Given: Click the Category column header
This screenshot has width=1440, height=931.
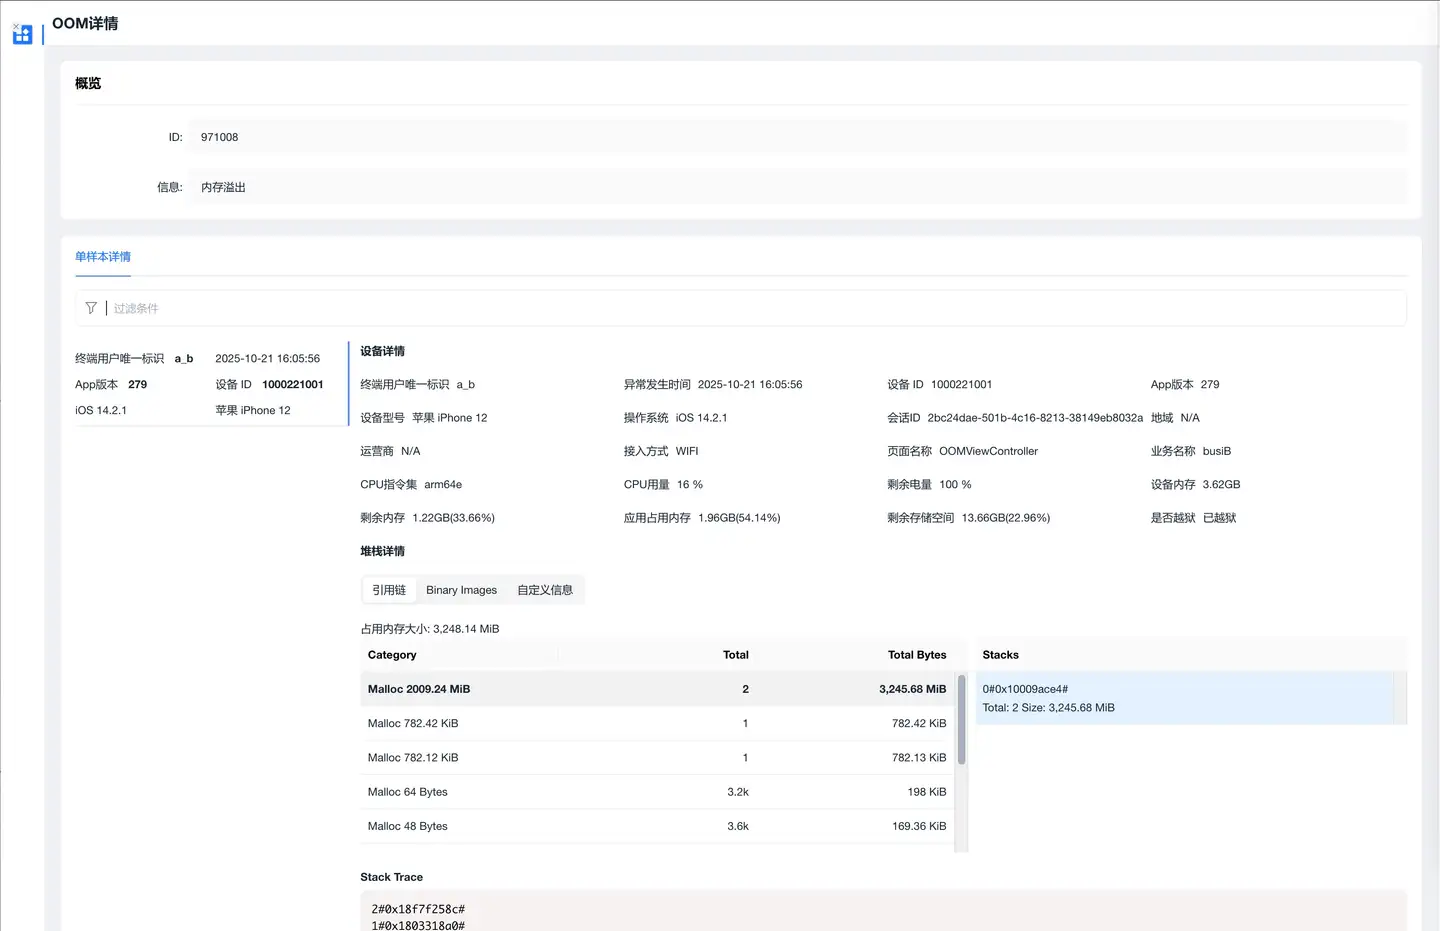Looking at the screenshot, I should (x=392, y=655).
